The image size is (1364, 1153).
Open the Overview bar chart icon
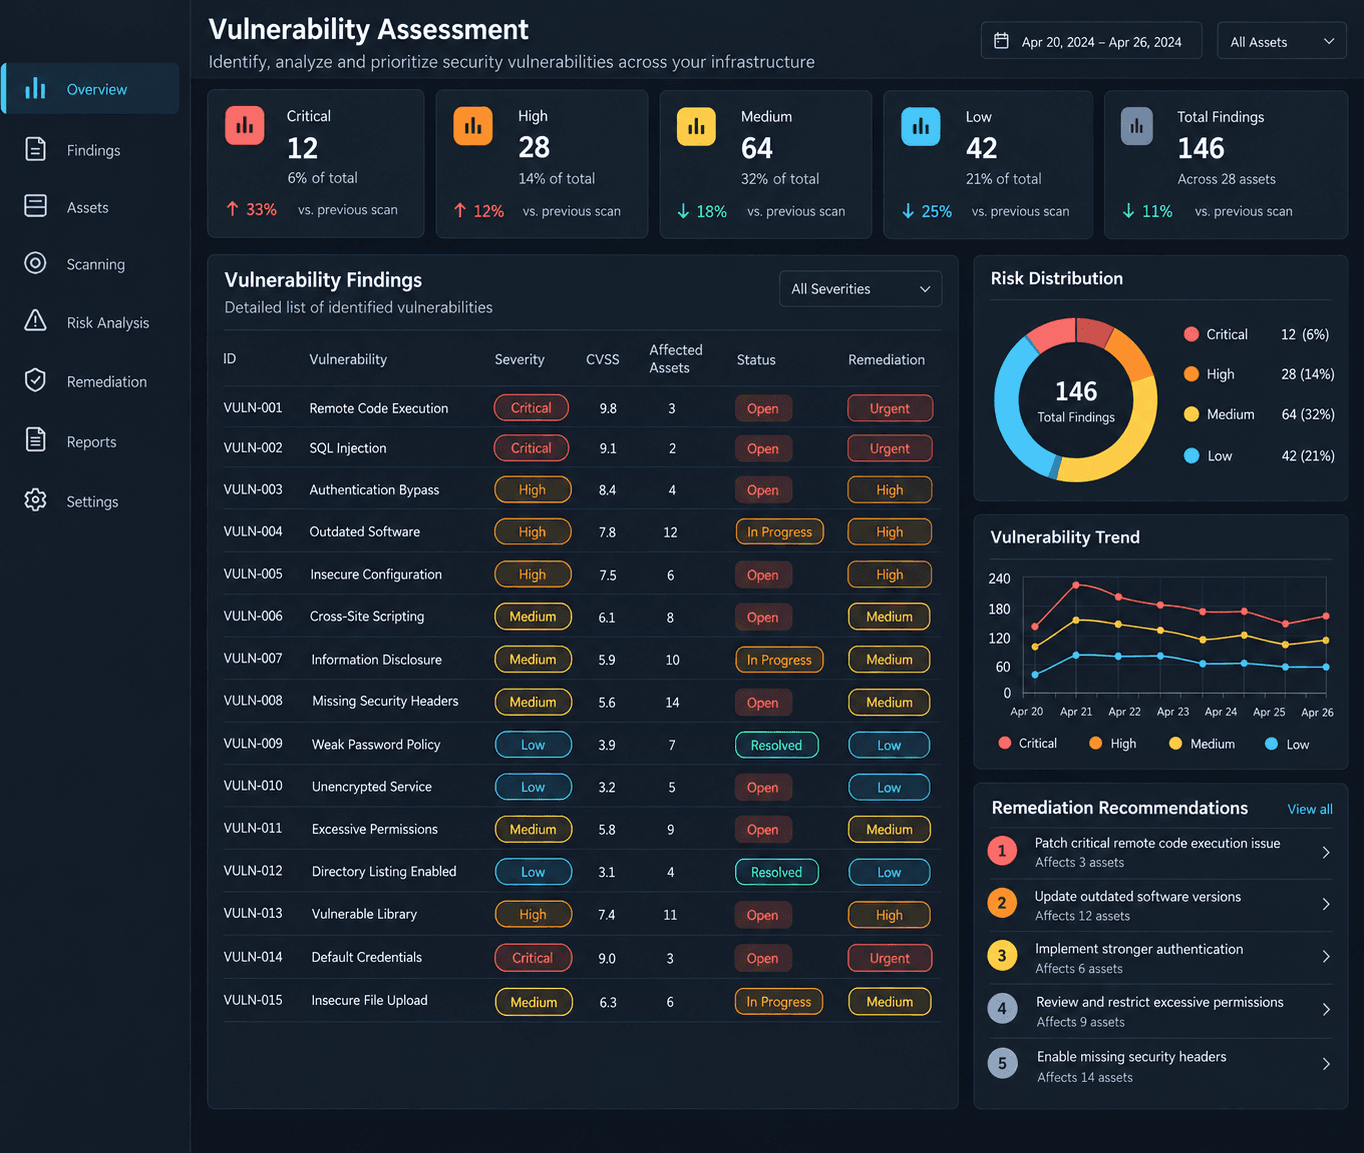coord(35,89)
